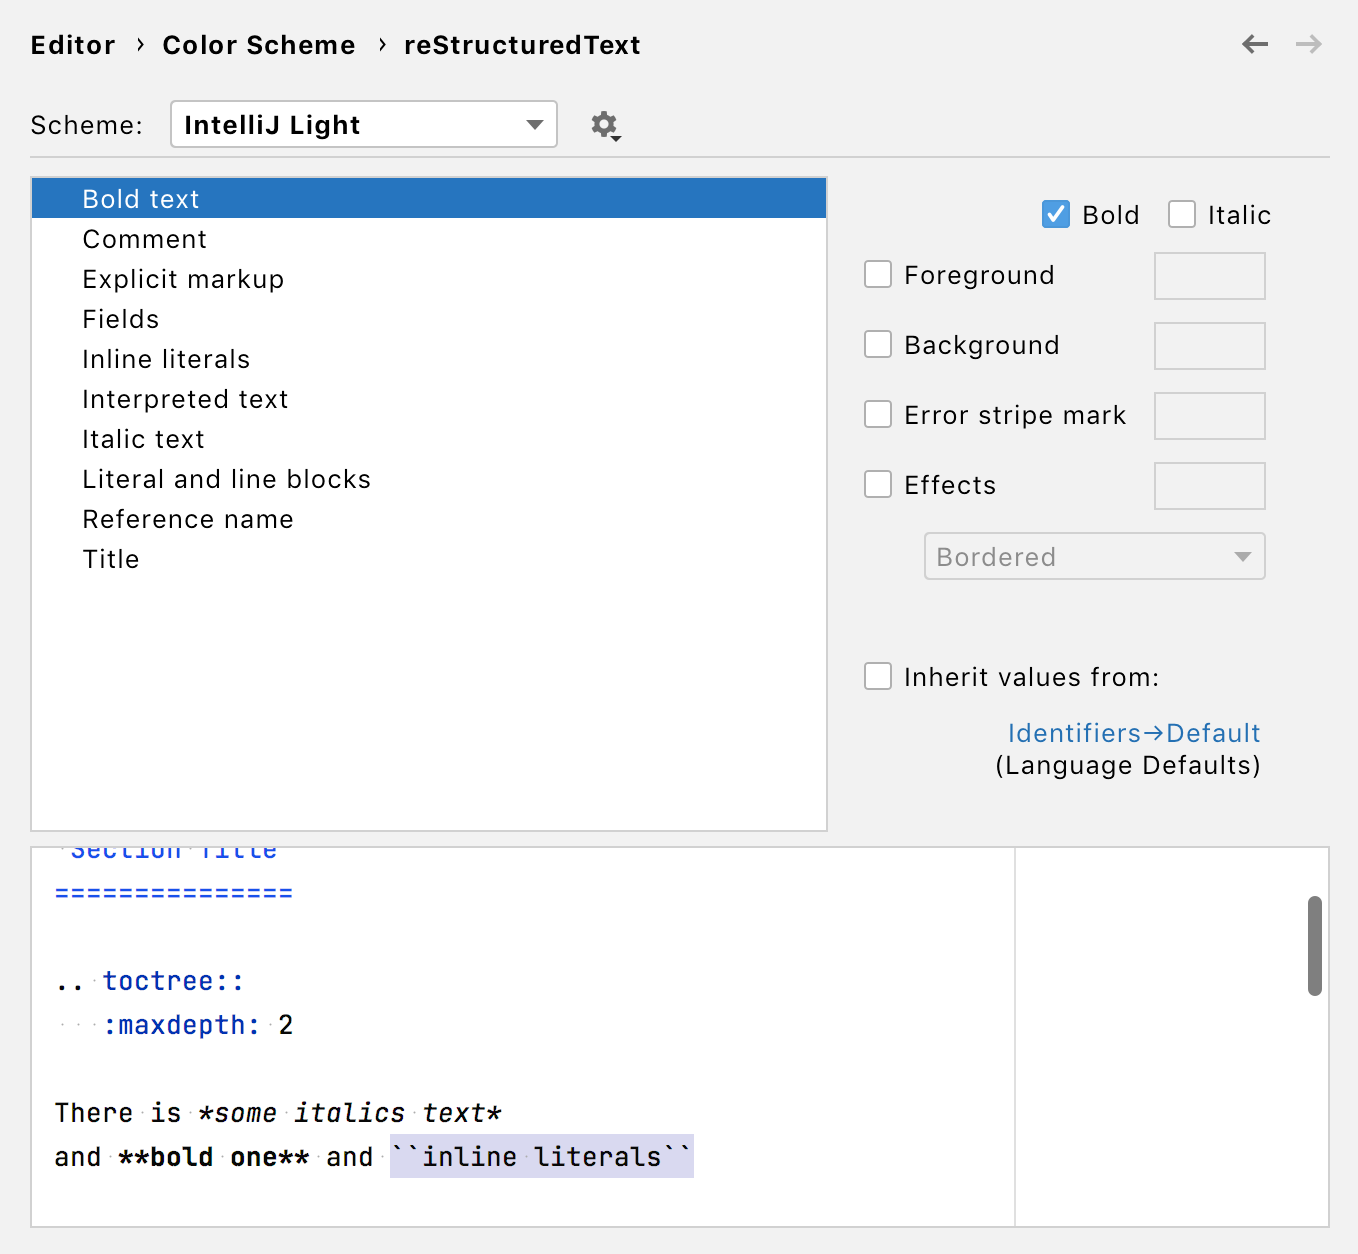Open the color scheme settings gear menu
Screen dimensions: 1358x1254
(x=605, y=125)
